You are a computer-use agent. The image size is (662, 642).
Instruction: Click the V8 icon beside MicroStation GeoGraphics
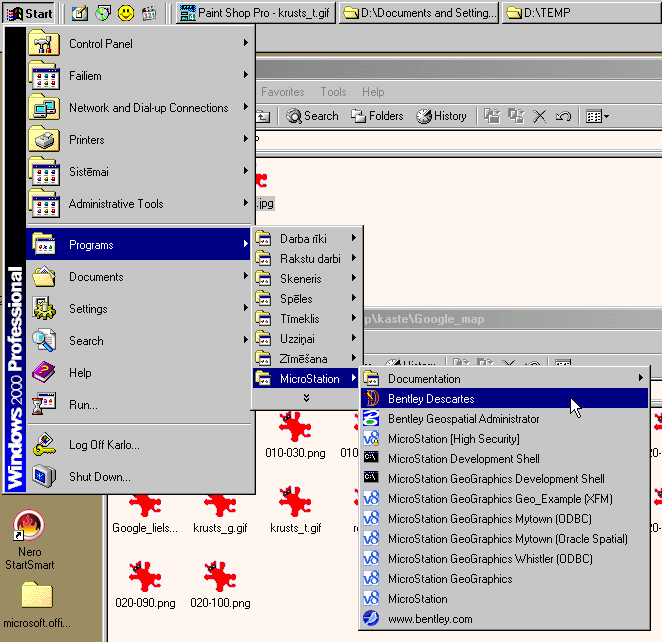coord(372,579)
